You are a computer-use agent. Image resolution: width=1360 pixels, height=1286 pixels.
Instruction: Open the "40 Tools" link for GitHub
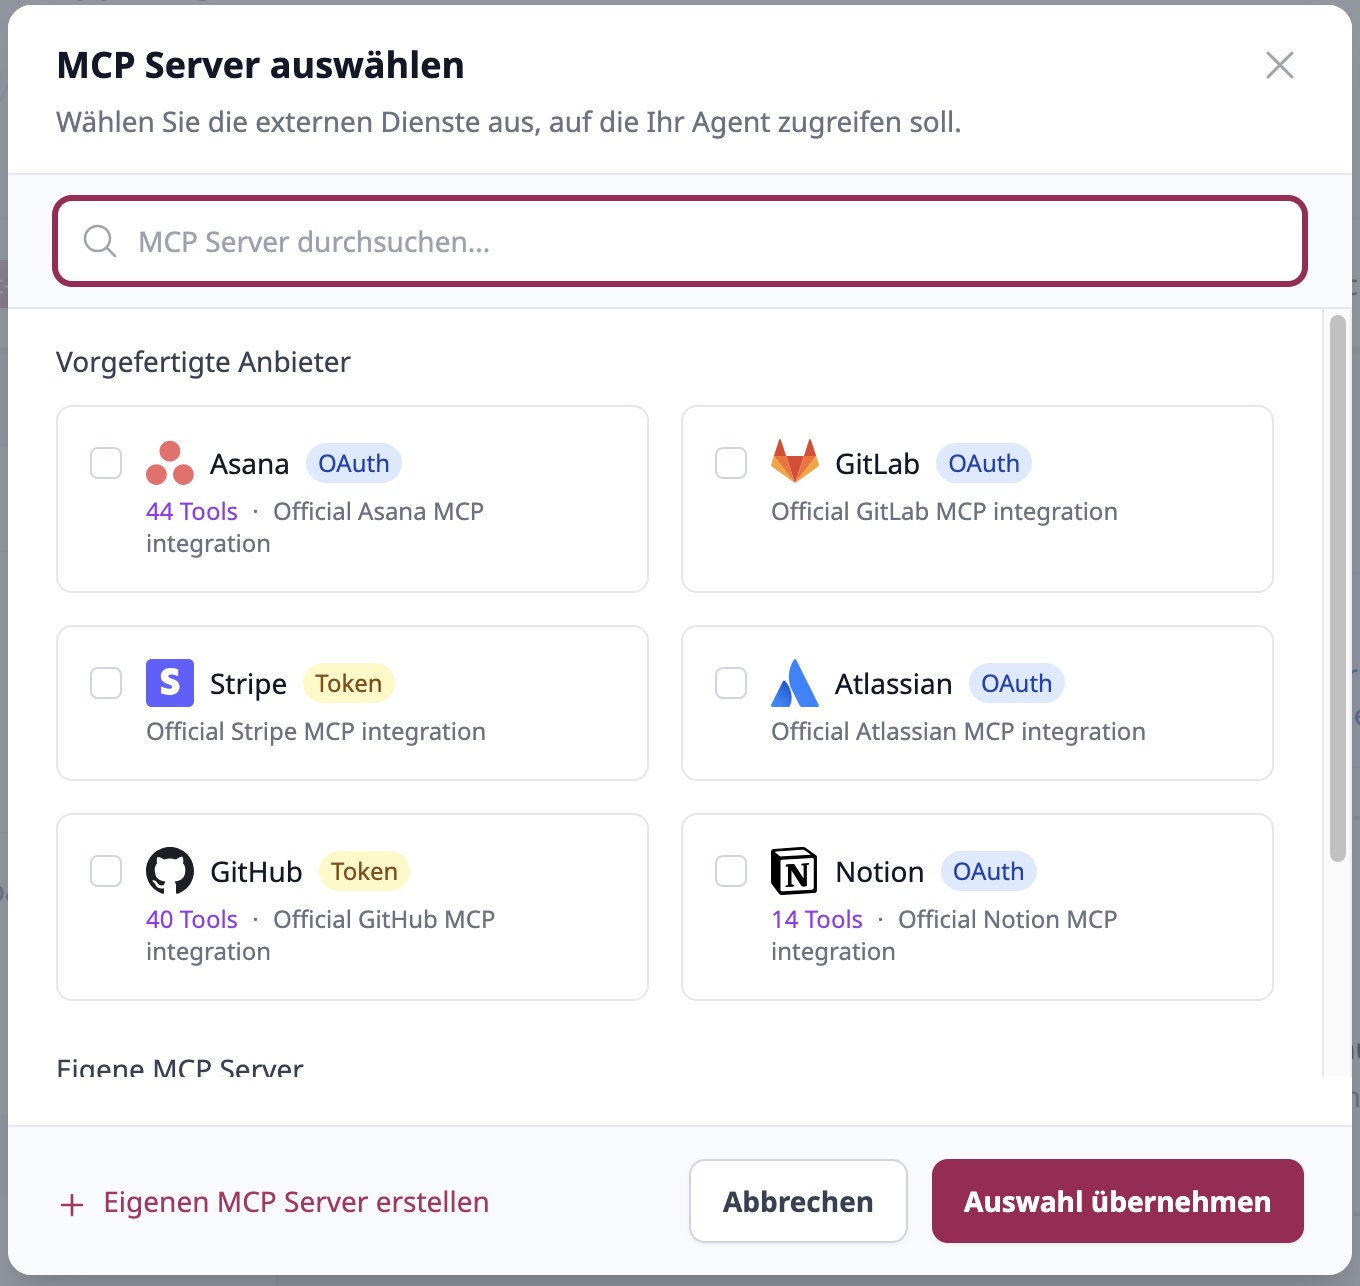(191, 919)
